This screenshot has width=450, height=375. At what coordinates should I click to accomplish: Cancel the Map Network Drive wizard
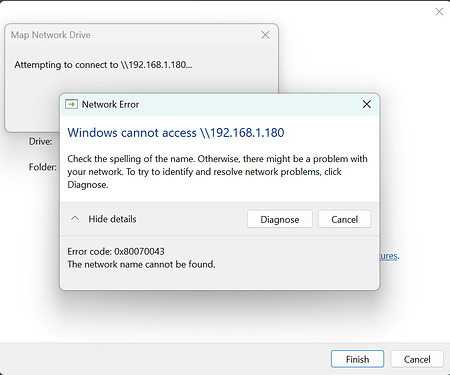tap(417, 359)
